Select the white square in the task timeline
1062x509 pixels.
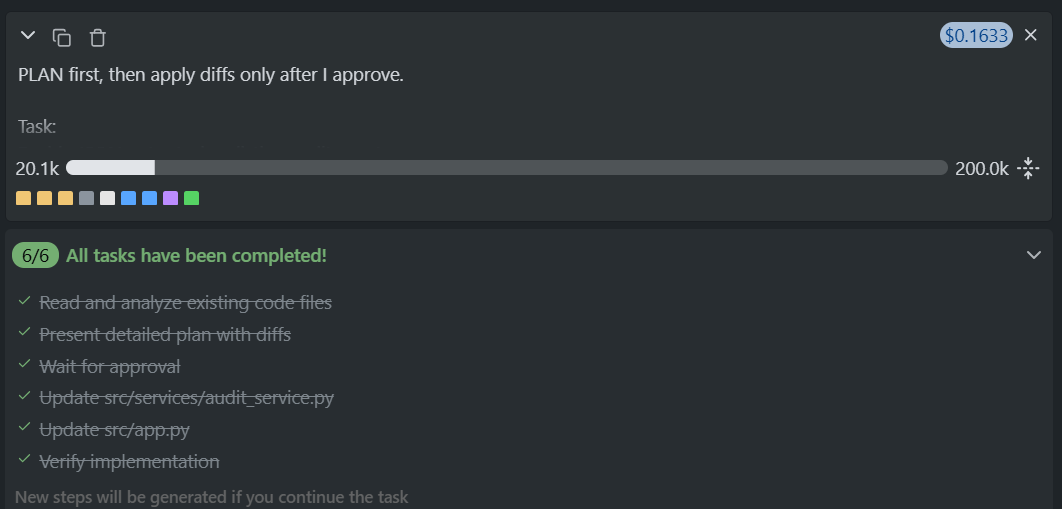coord(107,198)
